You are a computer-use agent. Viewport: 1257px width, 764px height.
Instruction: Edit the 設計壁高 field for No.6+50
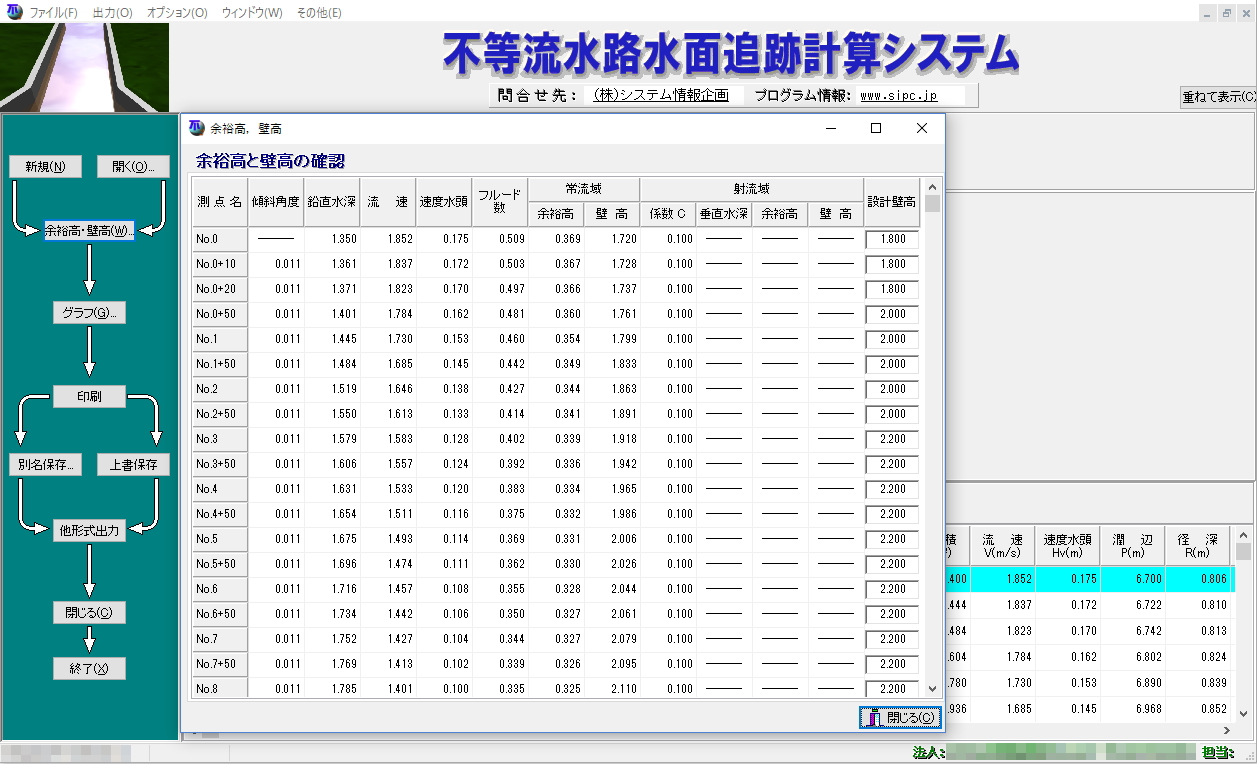point(893,614)
